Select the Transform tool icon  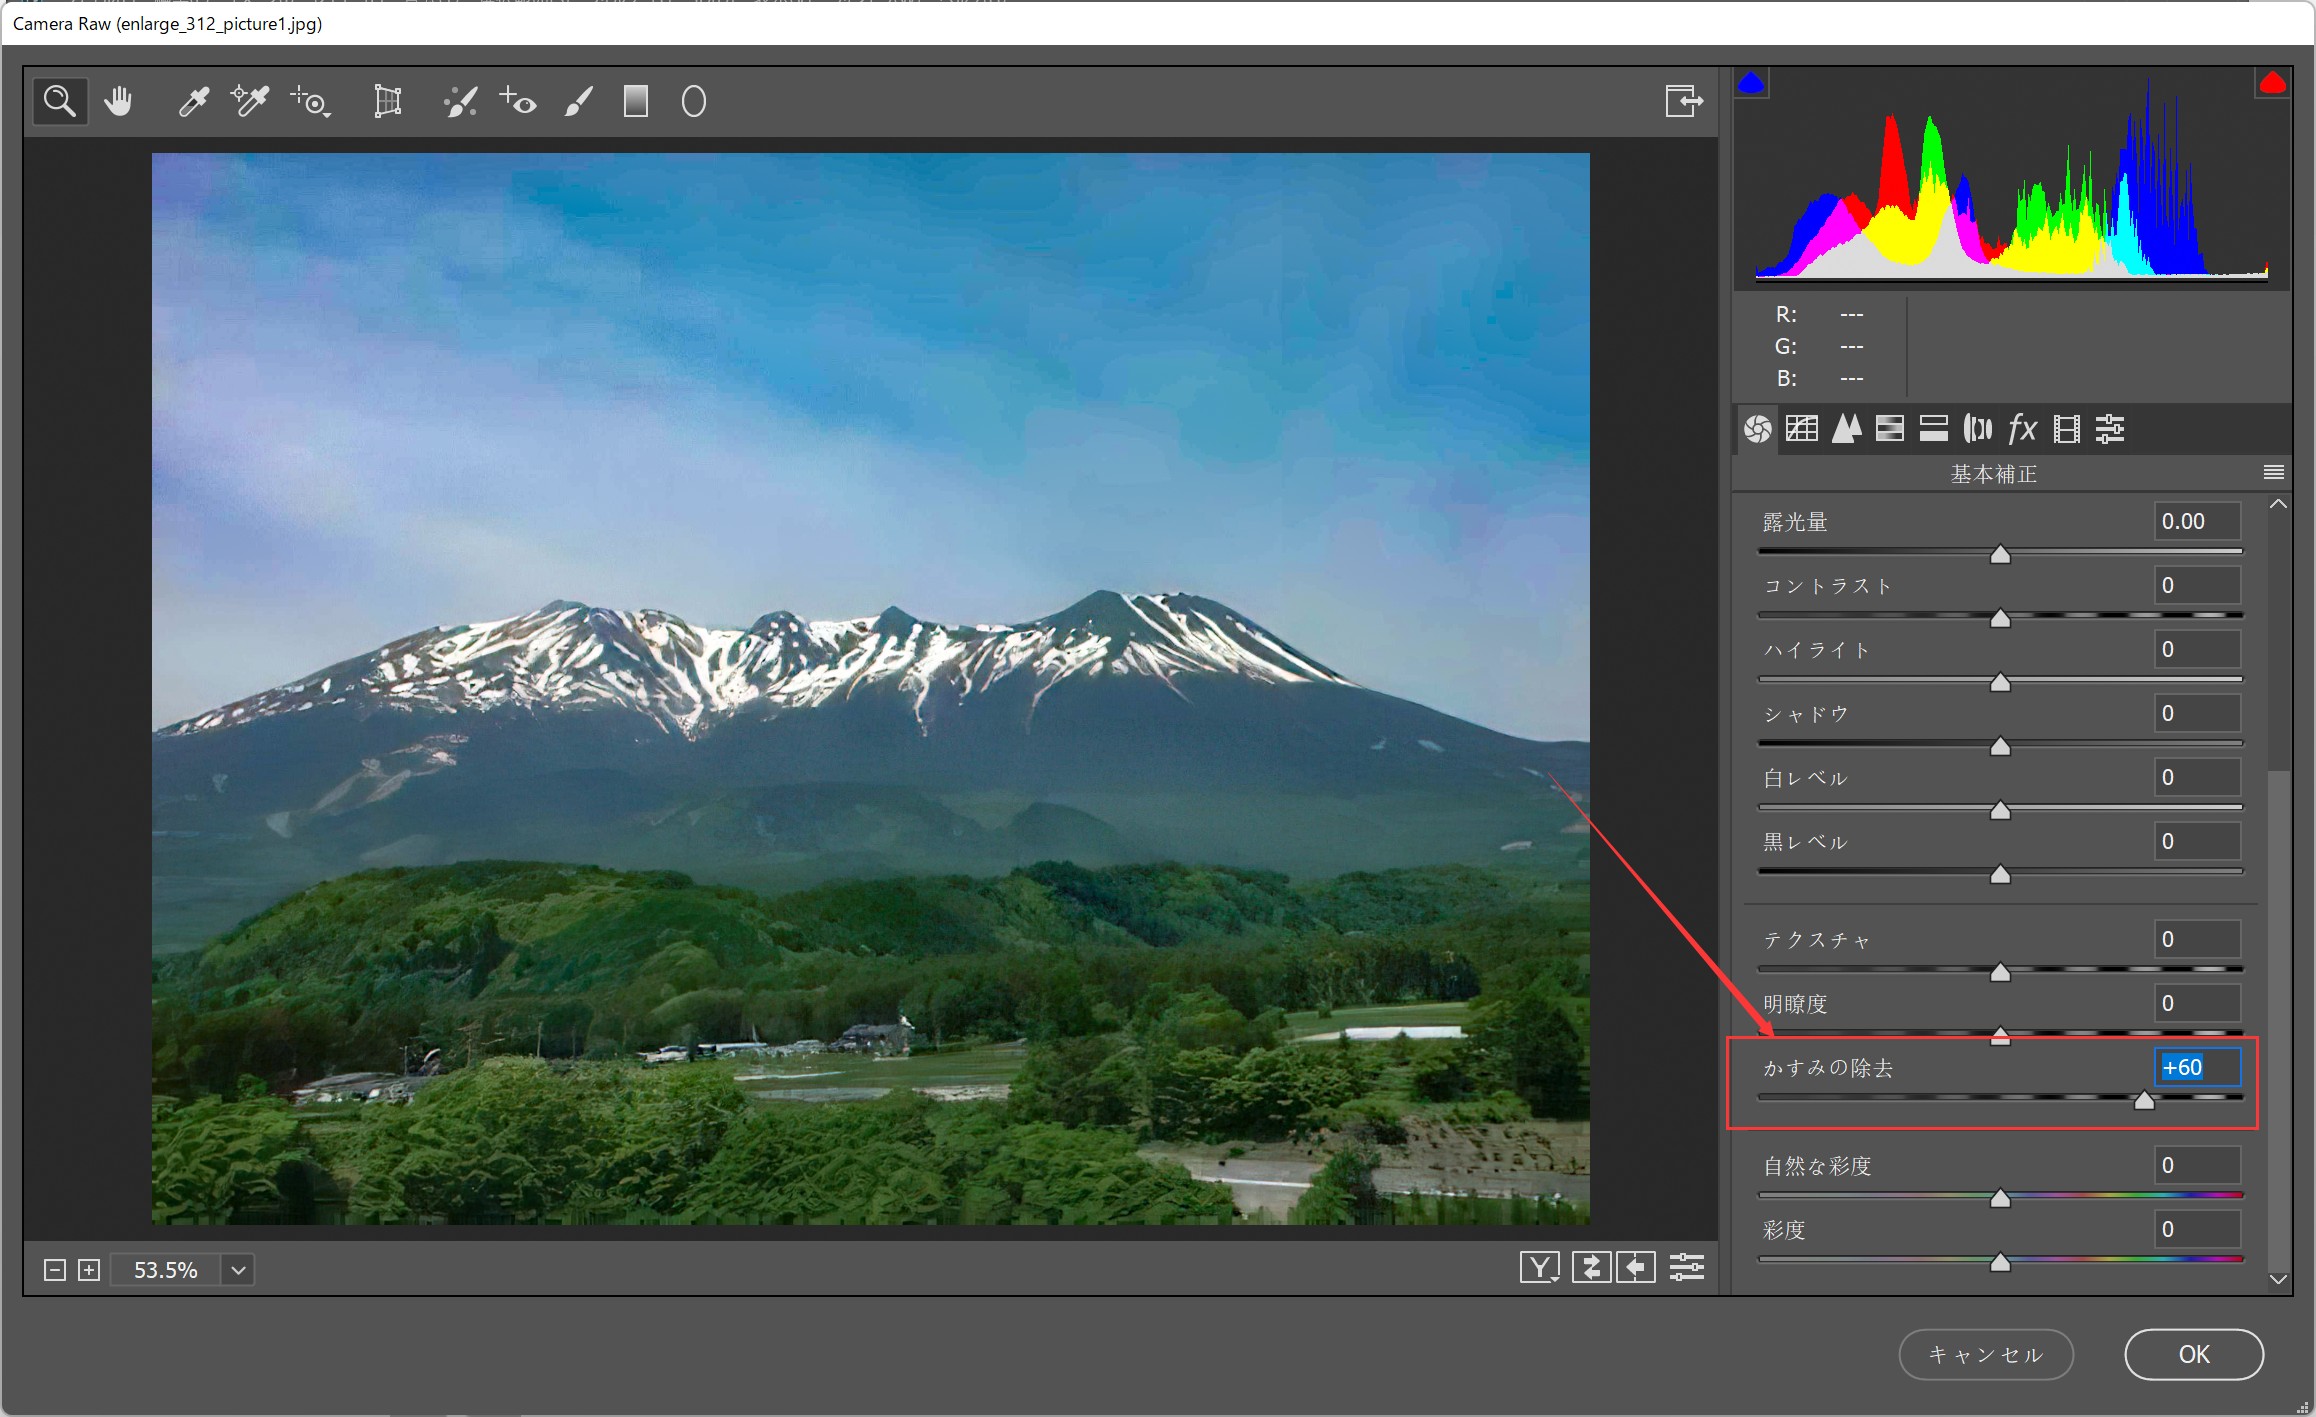[x=387, y=101]
